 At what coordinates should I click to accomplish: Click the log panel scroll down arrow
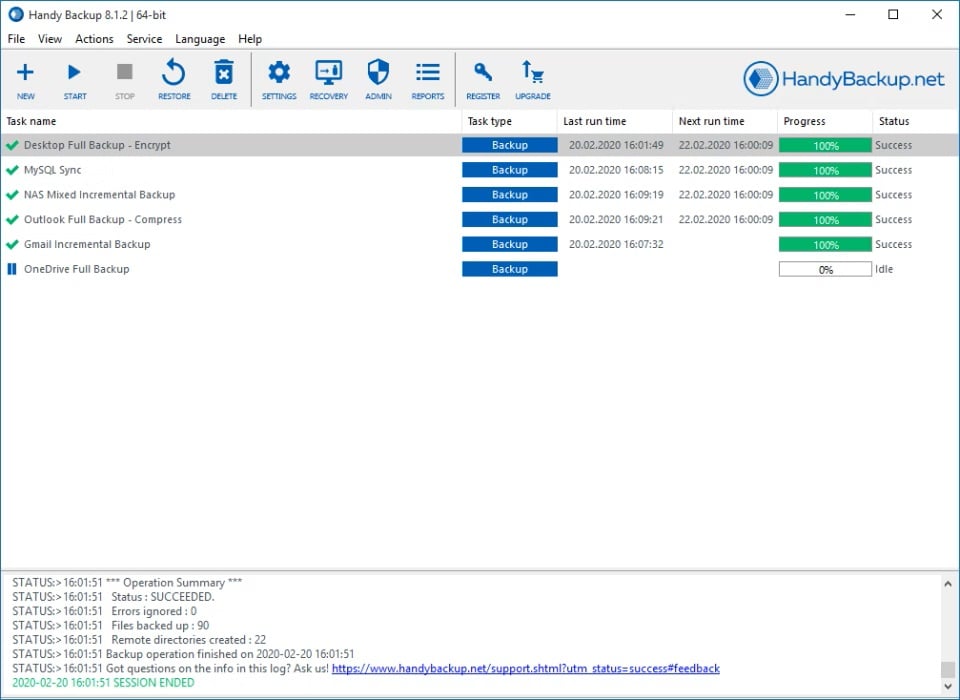tap(948, 686)
